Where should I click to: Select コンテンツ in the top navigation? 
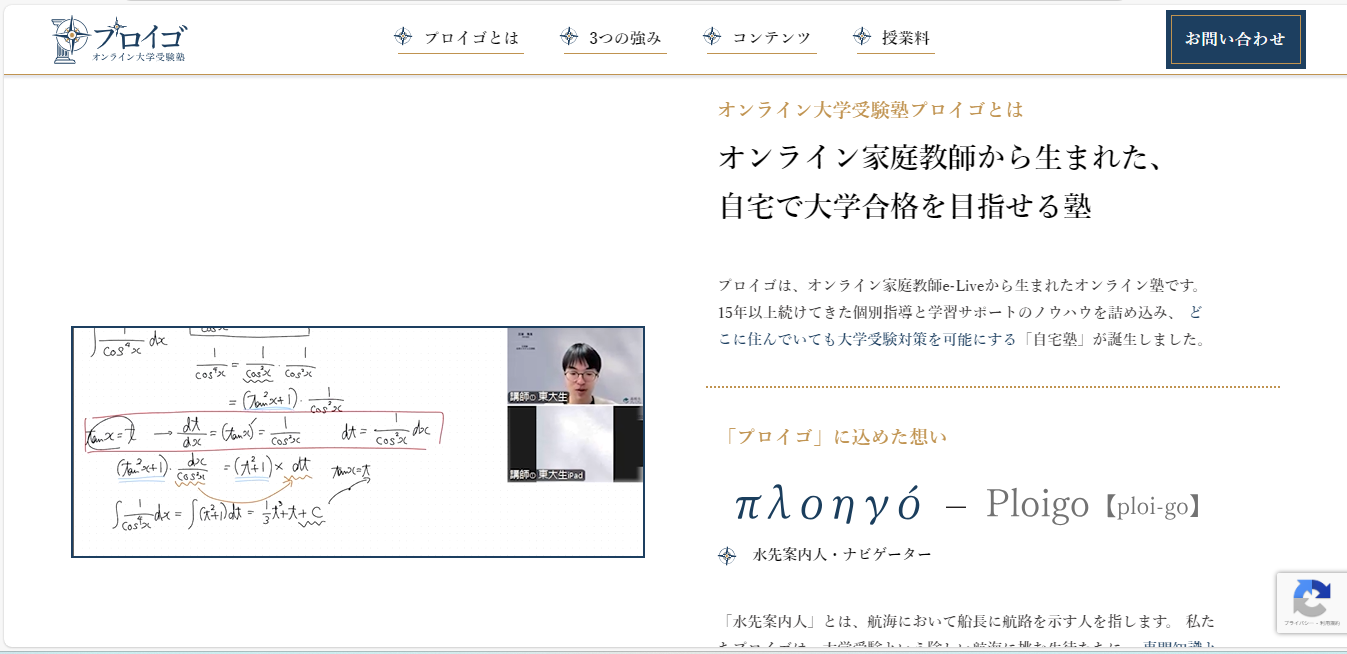pyautogui.click(x=771, y=38)
